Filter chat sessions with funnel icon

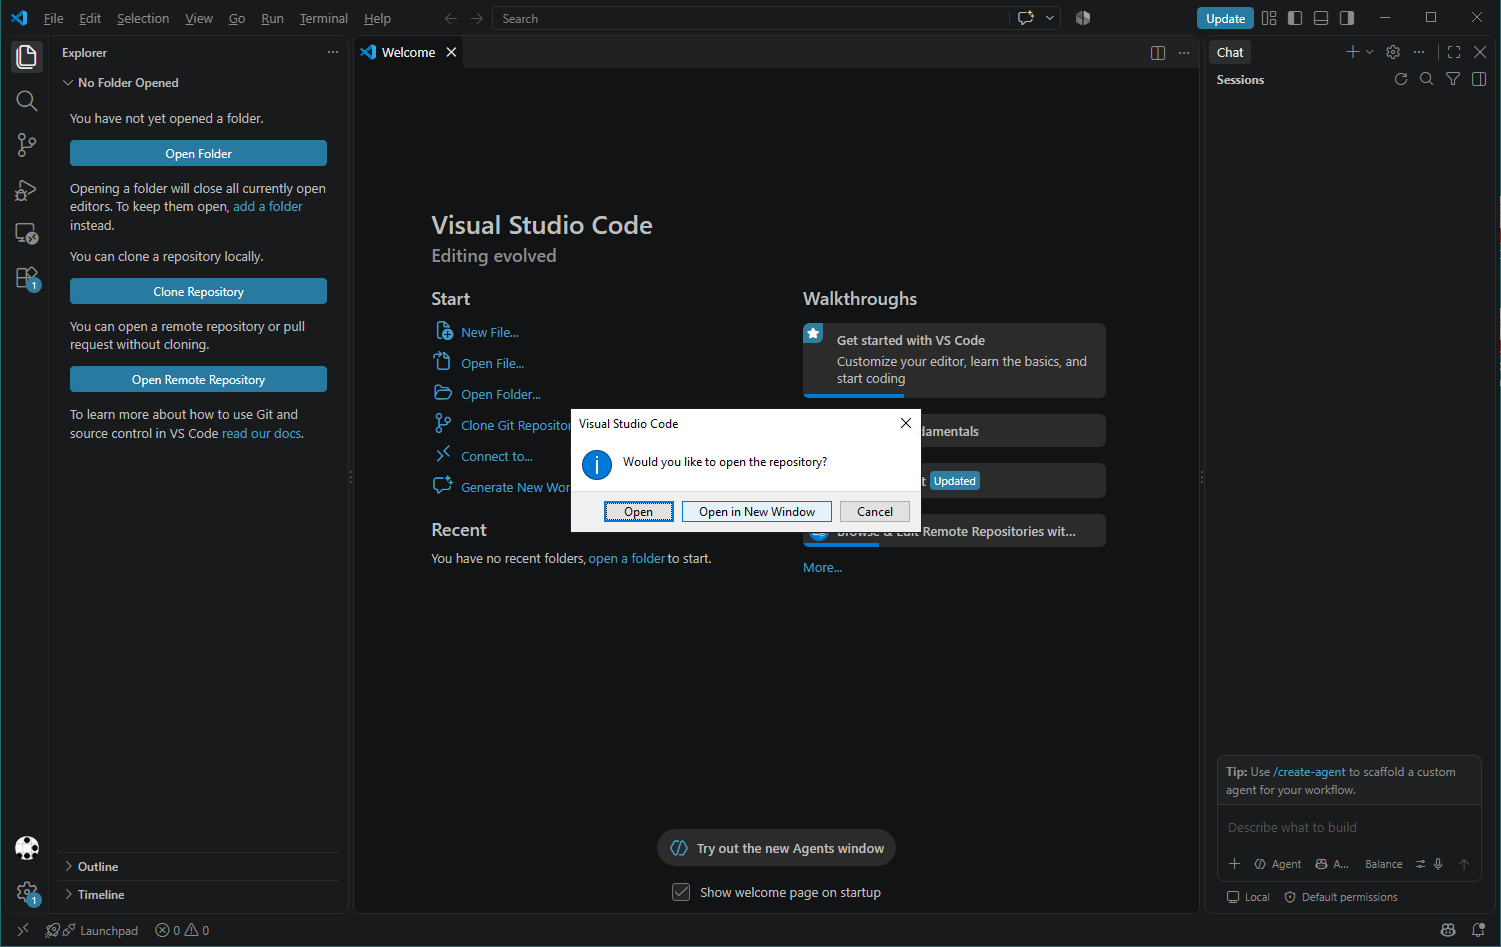1453,79
